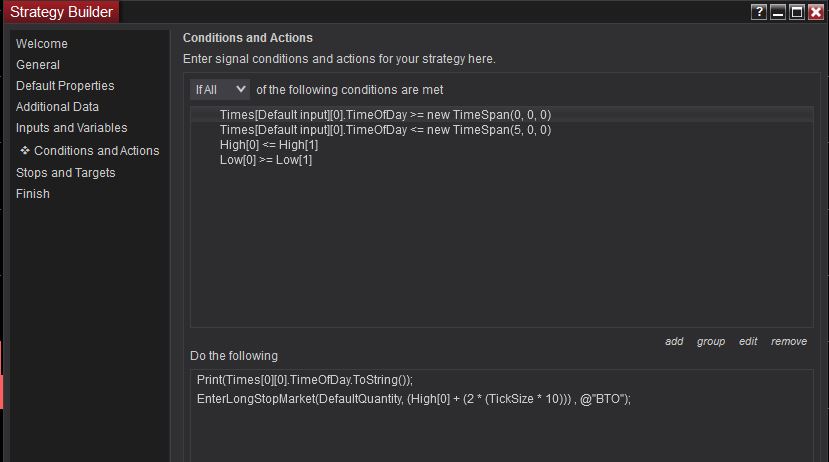Image resolution: width=829 pixels, height=462 pixels.
Task: Click the group conditions link
Action: coord(711,342)
